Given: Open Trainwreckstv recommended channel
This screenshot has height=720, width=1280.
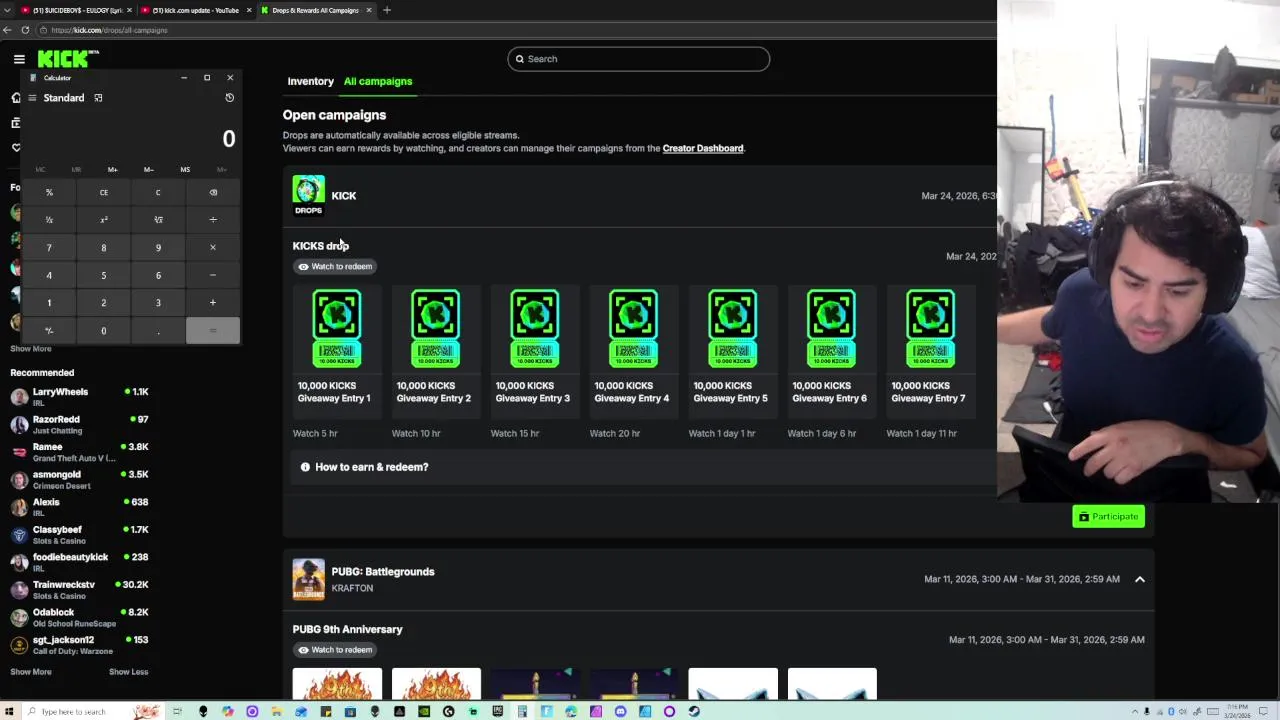Looking at the screenshot, I should [x=80, y=589].
